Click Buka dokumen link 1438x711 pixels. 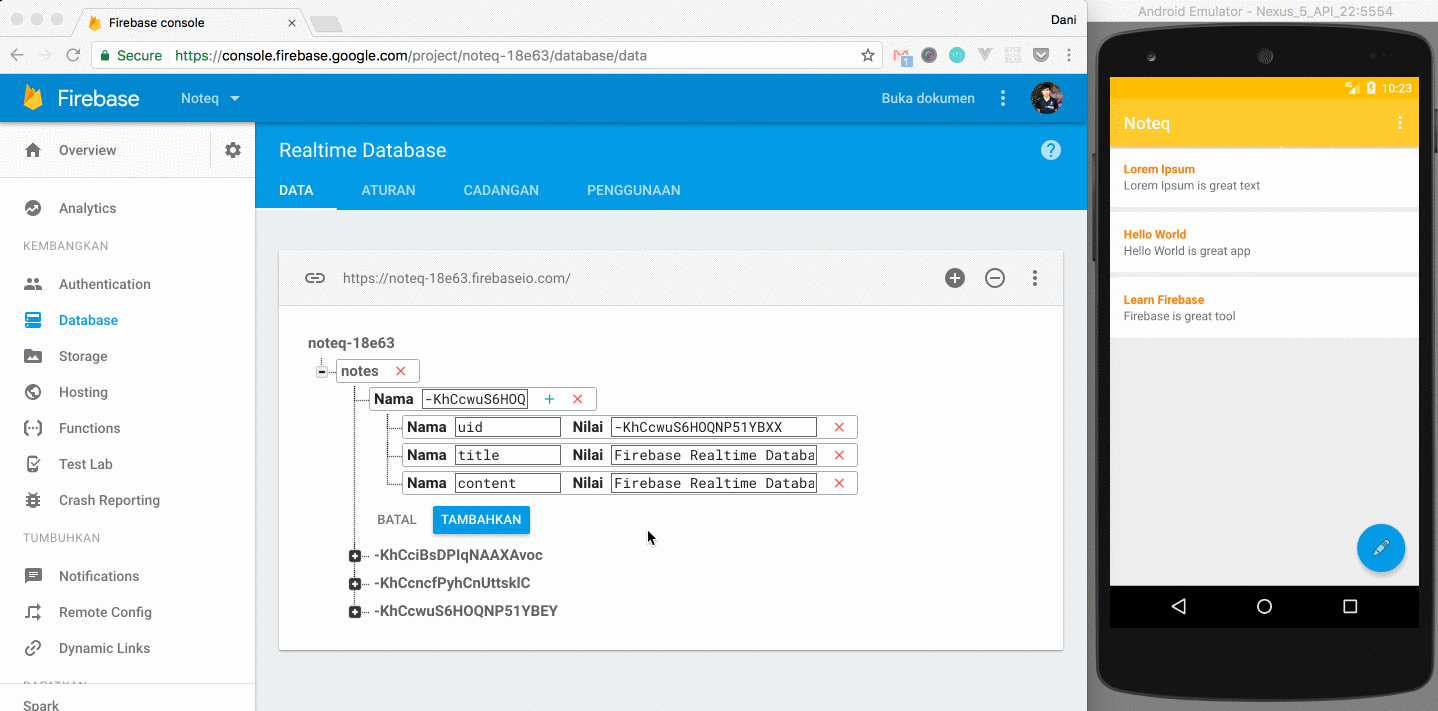tap(928, 98)
